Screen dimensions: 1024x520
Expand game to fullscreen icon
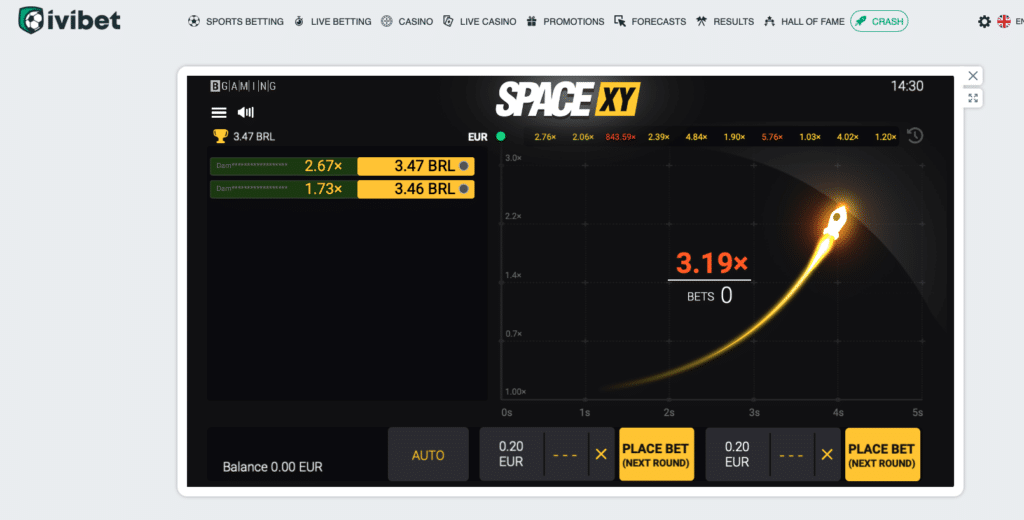point(973,98)
